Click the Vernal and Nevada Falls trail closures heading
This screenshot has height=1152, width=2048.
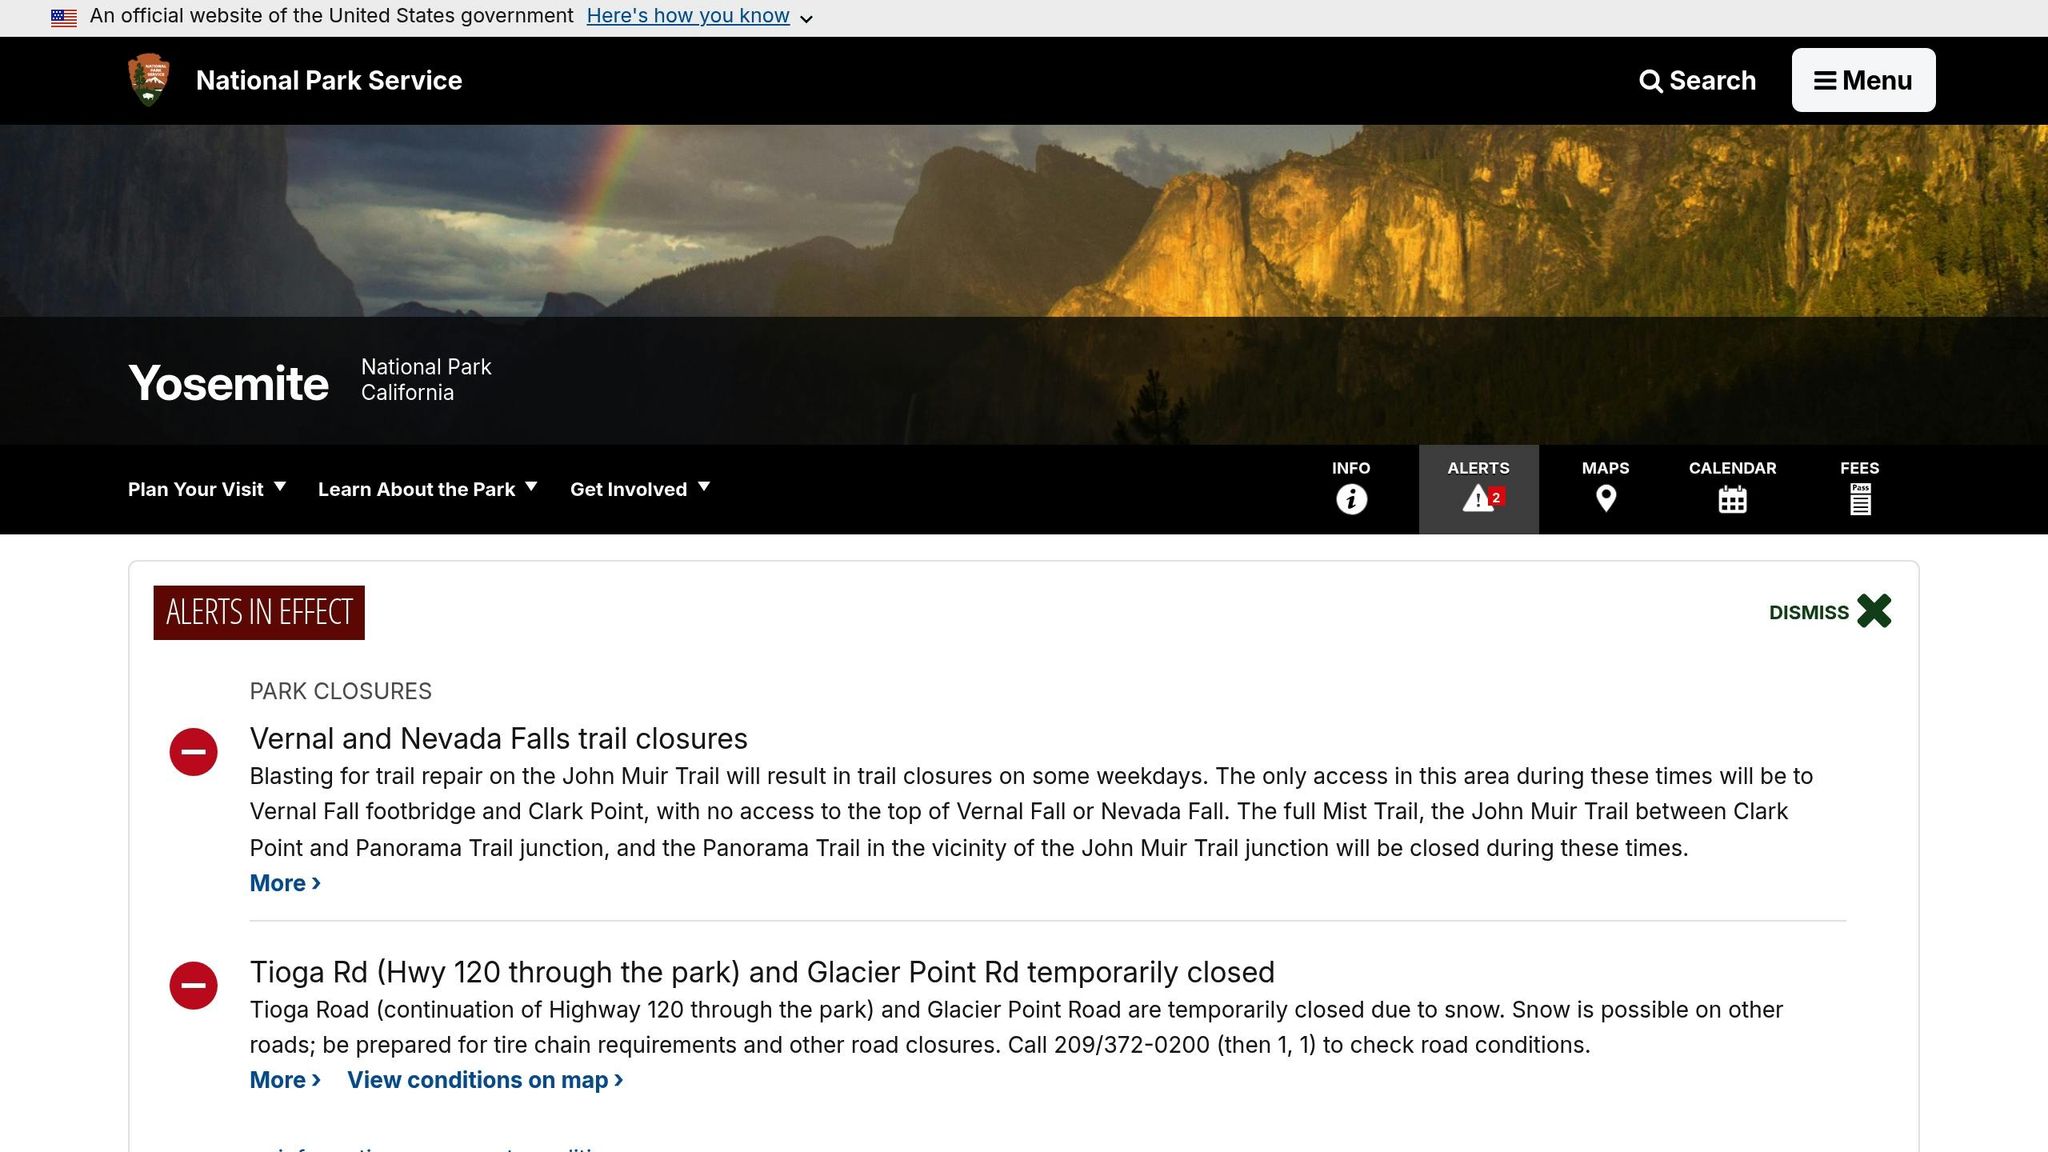[499, 738]
